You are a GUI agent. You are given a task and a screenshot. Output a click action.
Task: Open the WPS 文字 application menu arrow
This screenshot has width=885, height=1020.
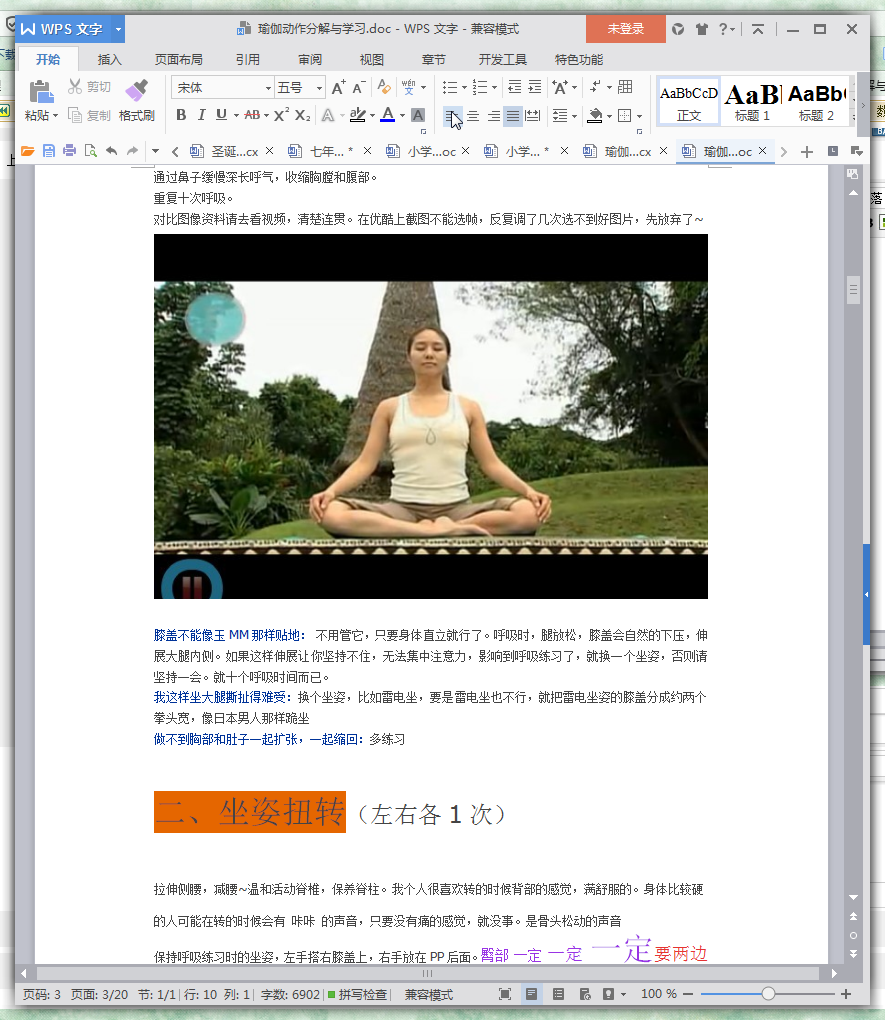[118, 29]
